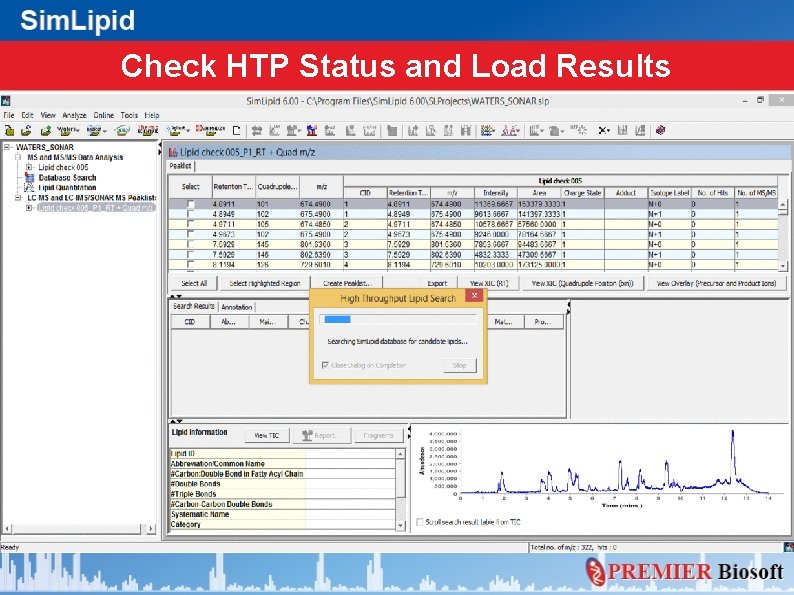This screenshot has width=794, height=595.
Task: Tick checkbox for row 4.9673 quadrupole 102
Action: click(190, 234)
